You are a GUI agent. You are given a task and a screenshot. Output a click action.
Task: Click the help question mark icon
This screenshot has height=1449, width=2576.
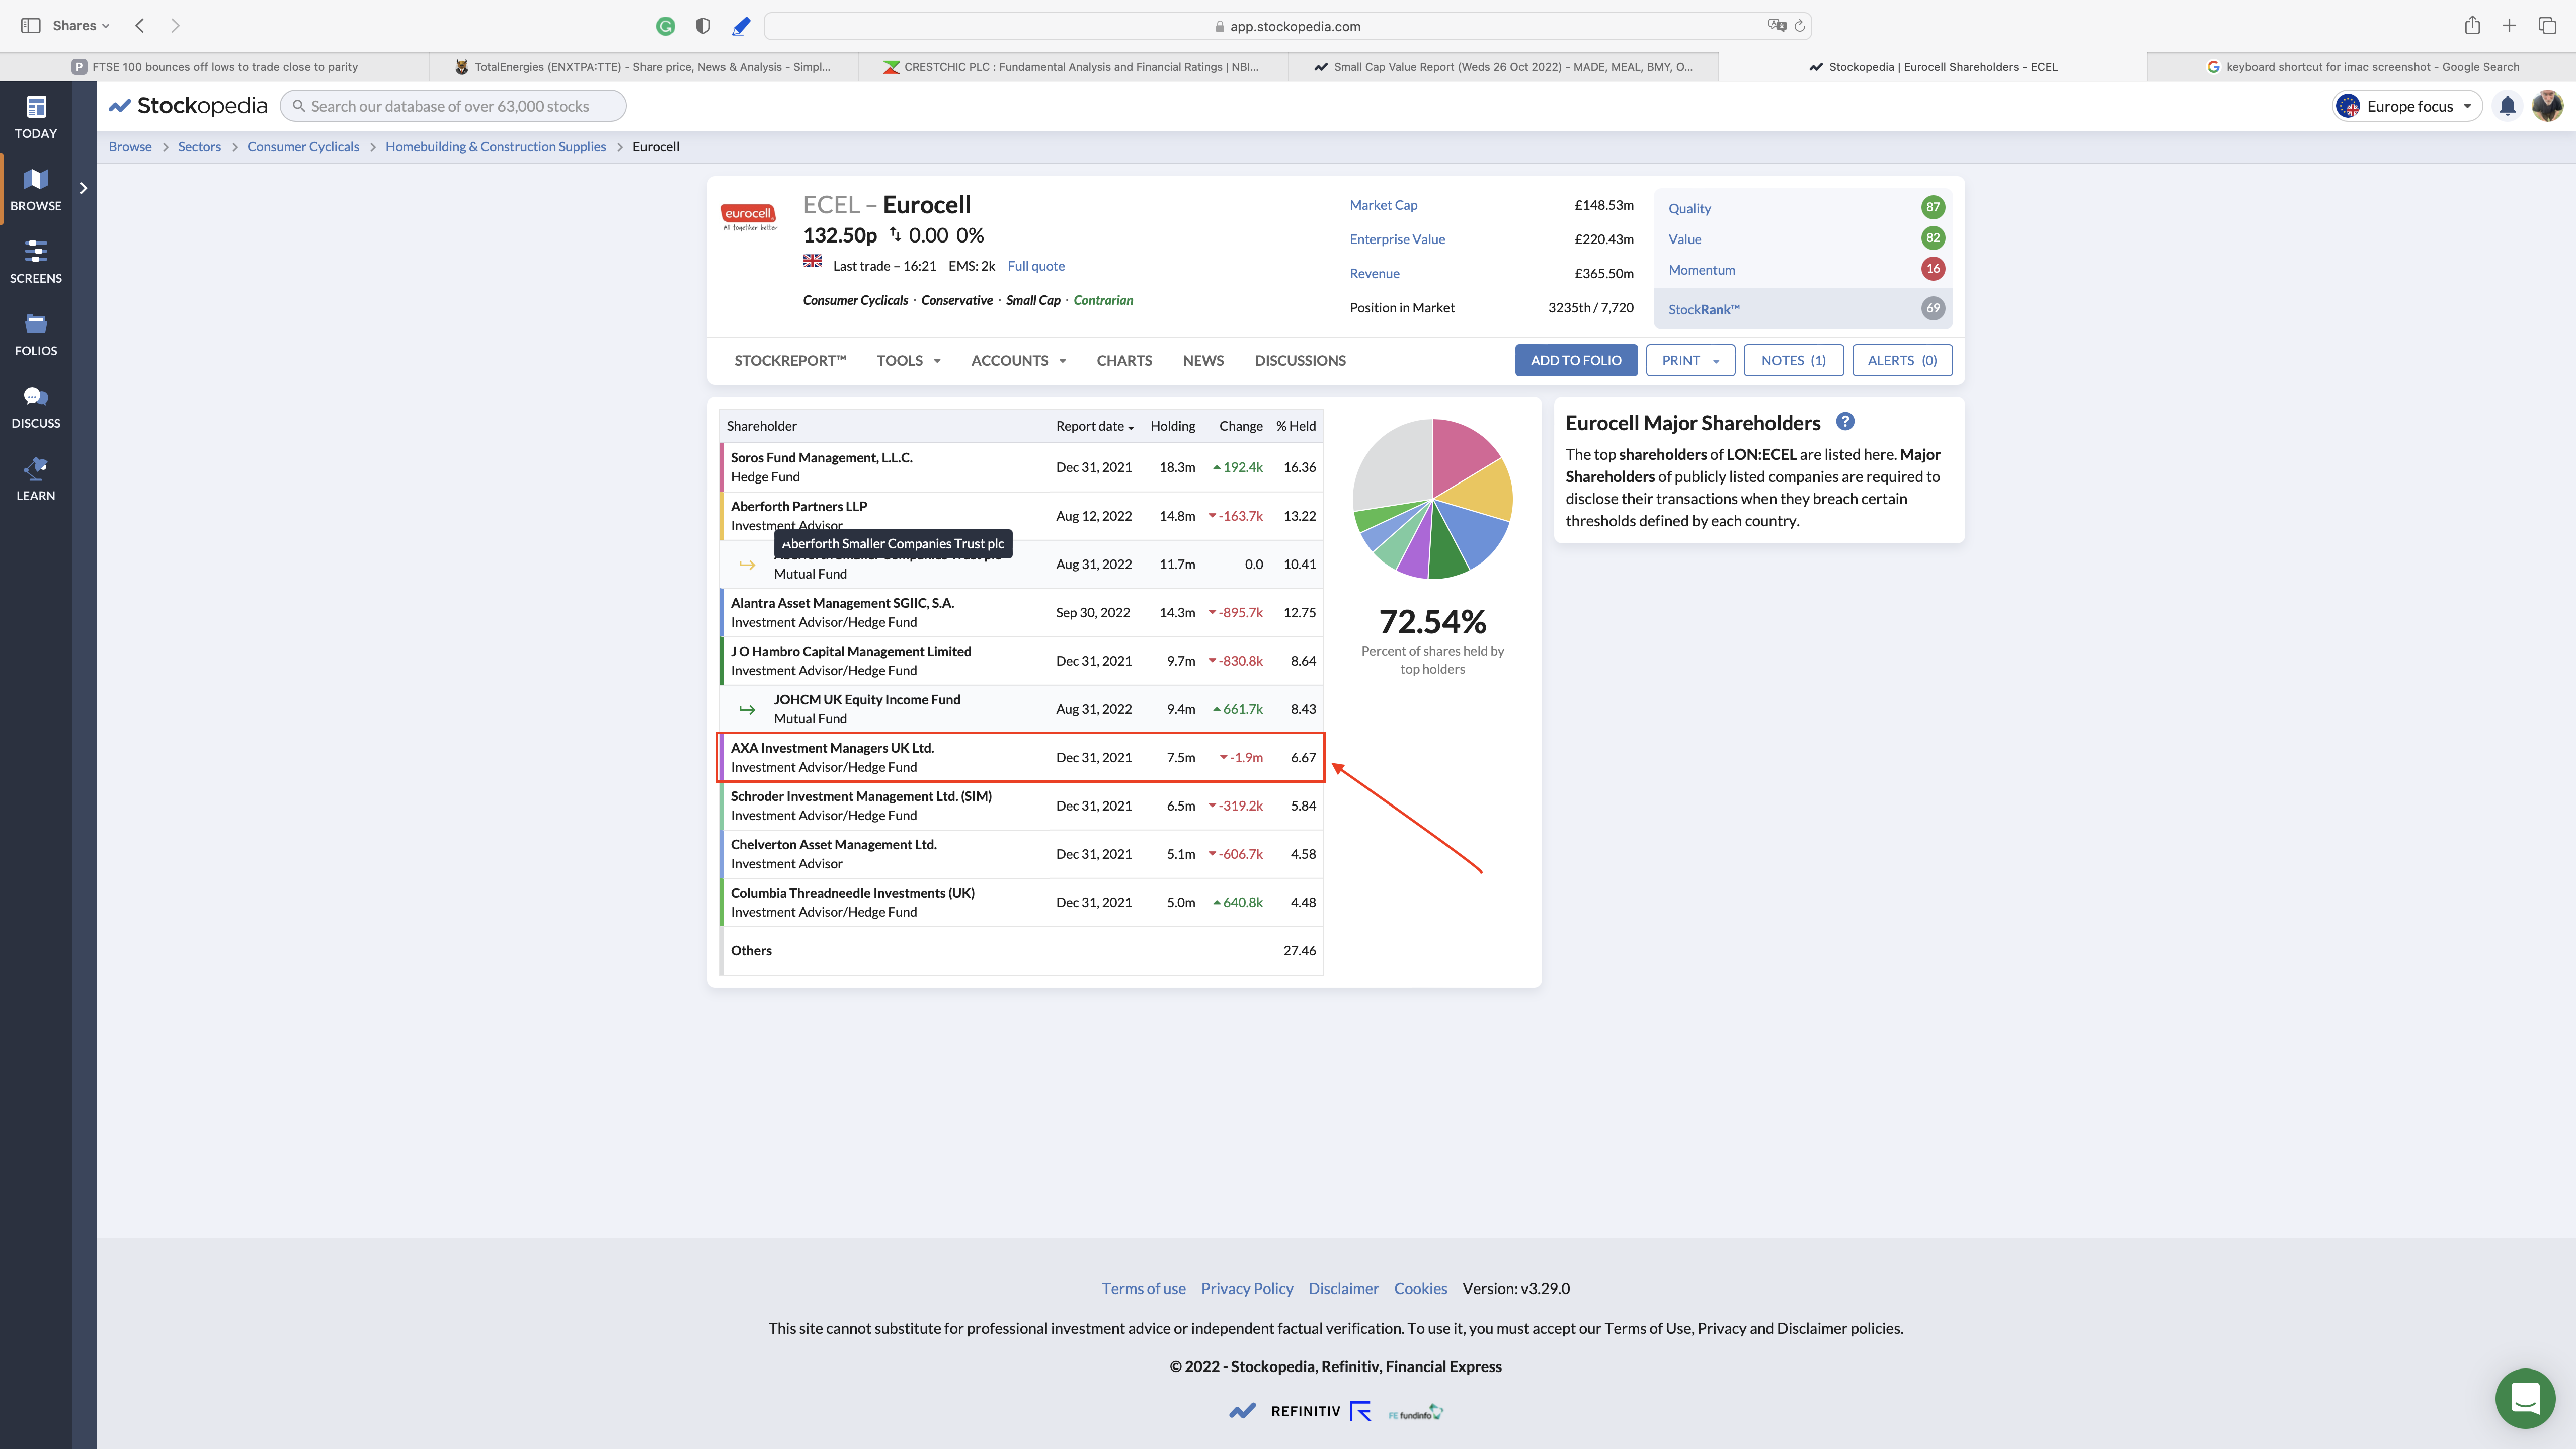pos(1845,422)
